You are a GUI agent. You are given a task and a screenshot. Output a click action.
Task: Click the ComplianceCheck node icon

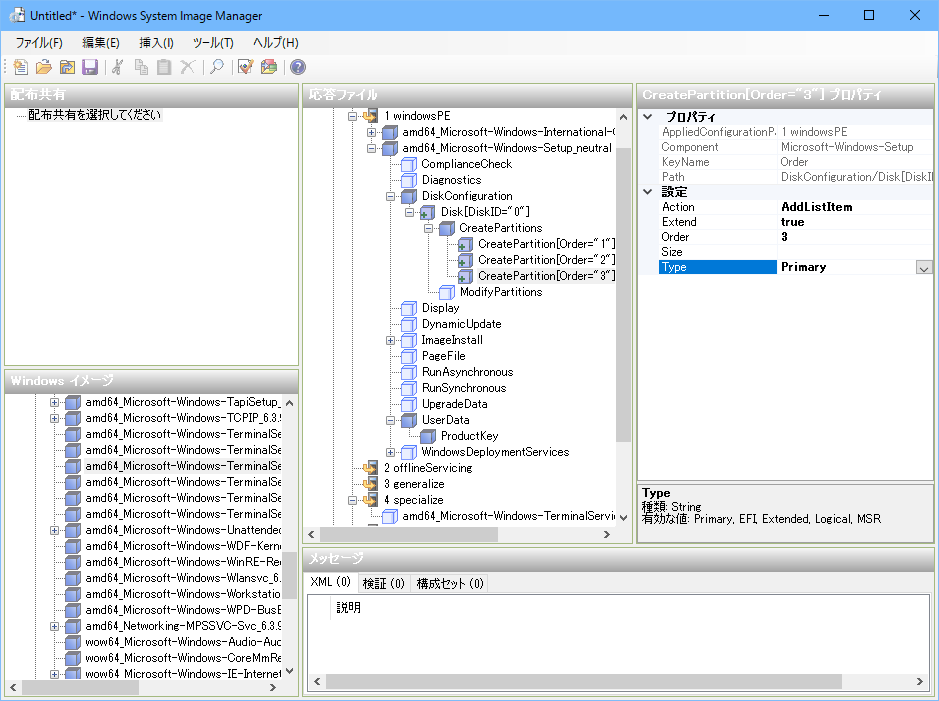click(409, 164)
